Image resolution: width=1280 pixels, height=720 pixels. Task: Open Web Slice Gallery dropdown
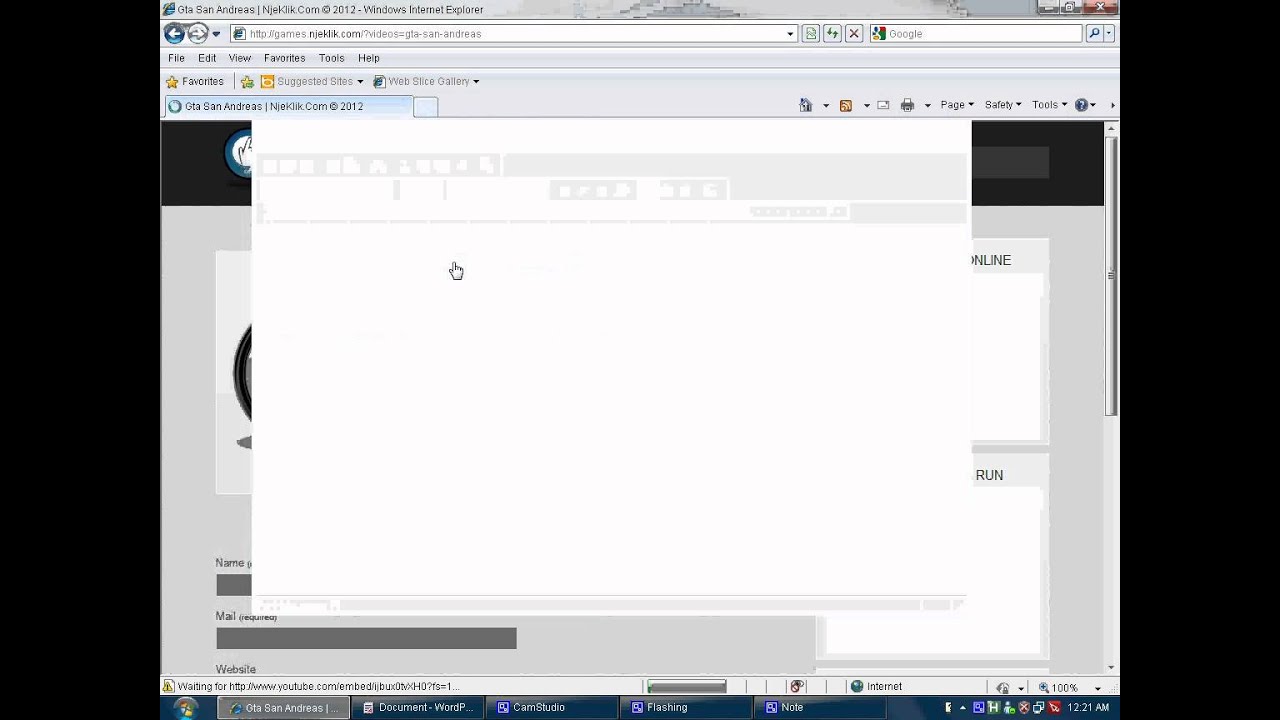[426, 82]
